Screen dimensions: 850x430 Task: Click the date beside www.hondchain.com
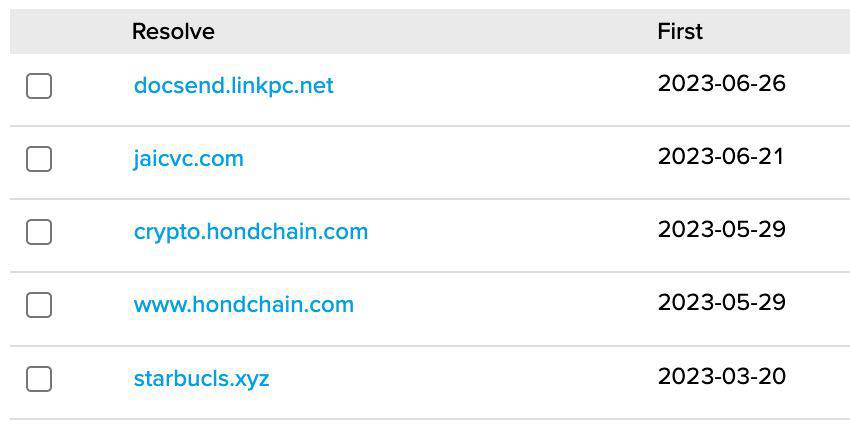[x=721, y=302]
